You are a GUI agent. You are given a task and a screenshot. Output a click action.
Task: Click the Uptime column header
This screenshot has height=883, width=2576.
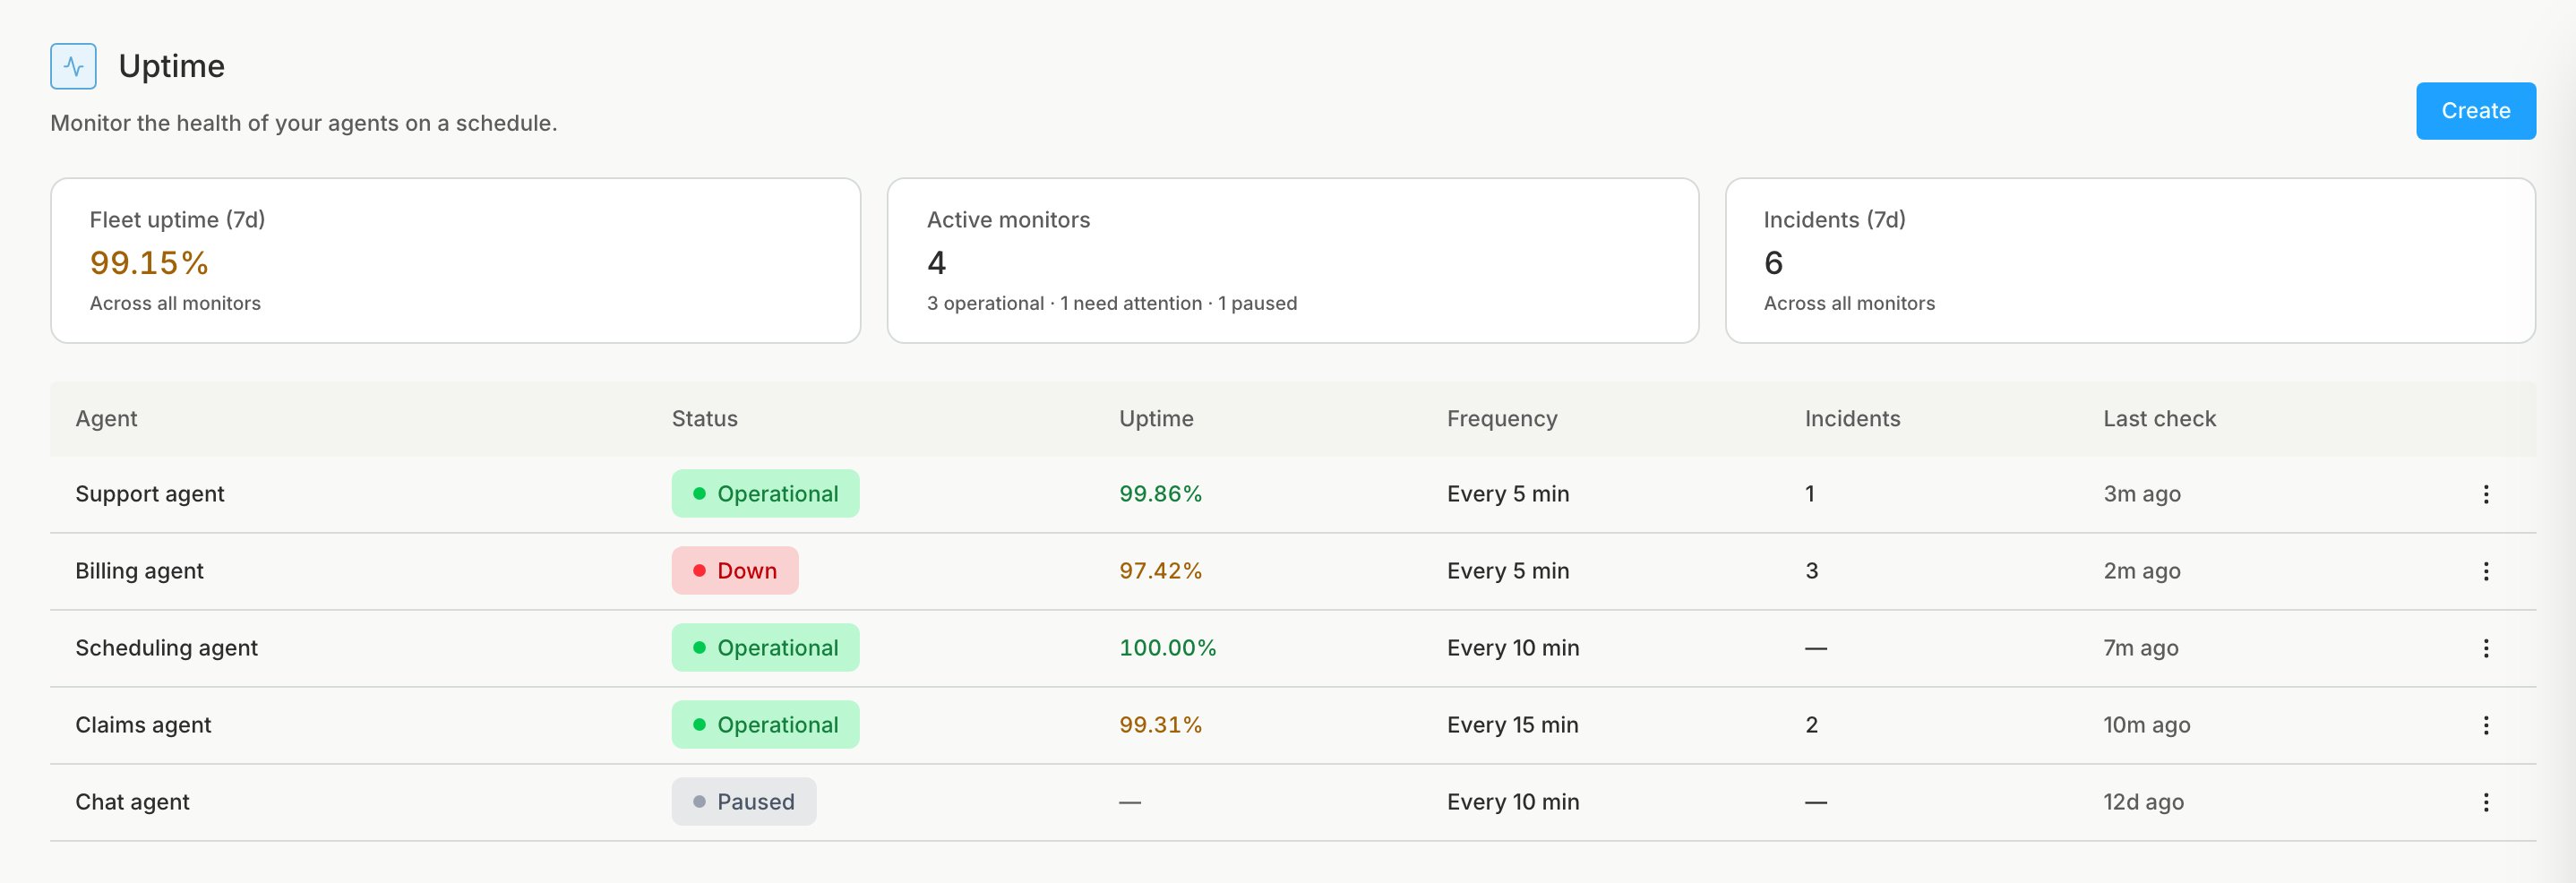point(1156,419)
